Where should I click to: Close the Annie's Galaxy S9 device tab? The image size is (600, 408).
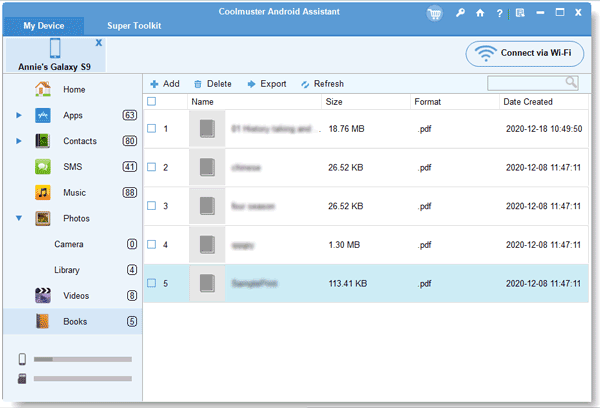coord(99,43)
